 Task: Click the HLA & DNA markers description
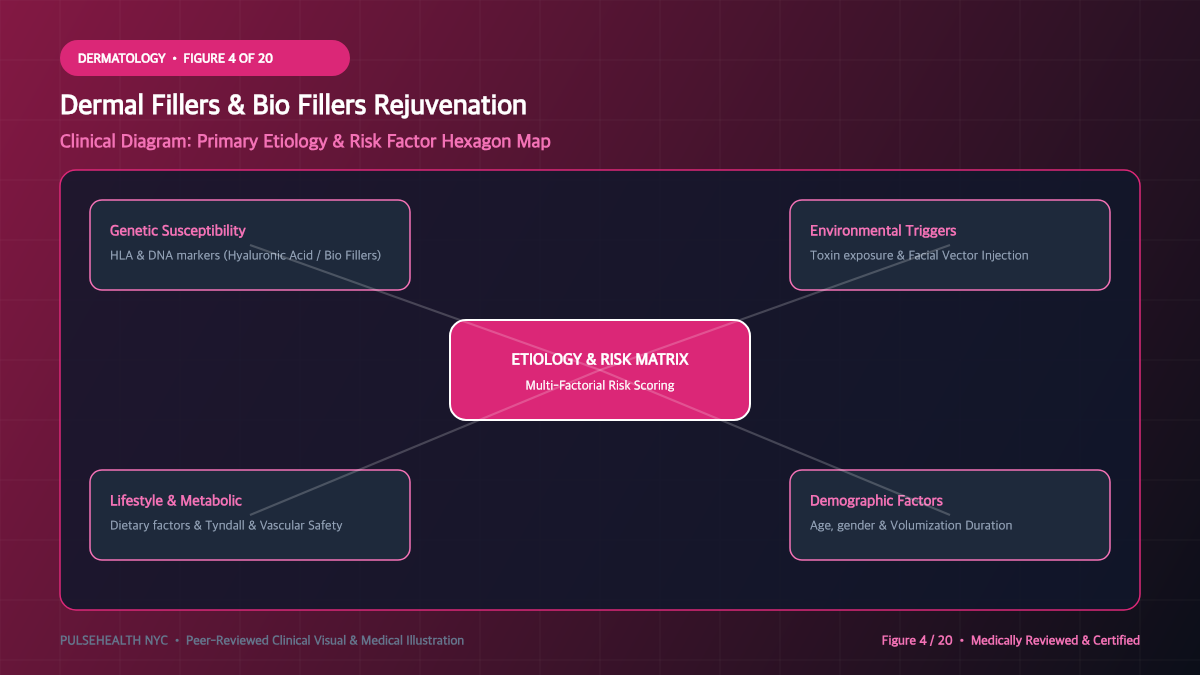point(246,255)
